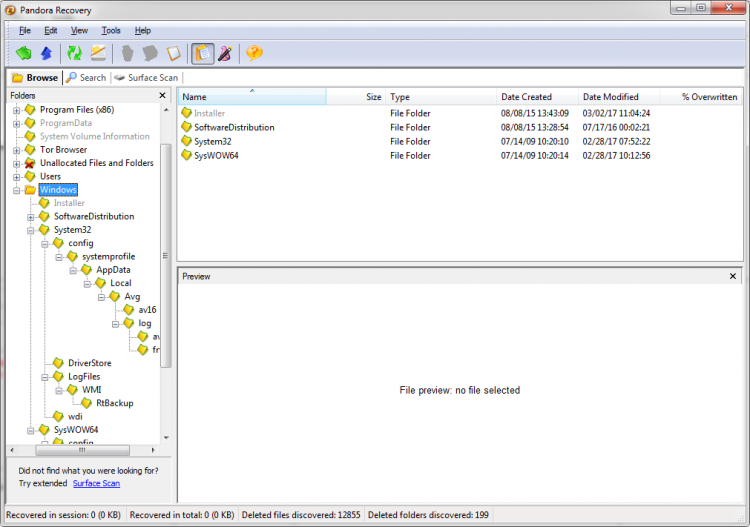The image size is (750, 527).
Task: Collapse the LogFiles tree node
Action: (45, 377)
